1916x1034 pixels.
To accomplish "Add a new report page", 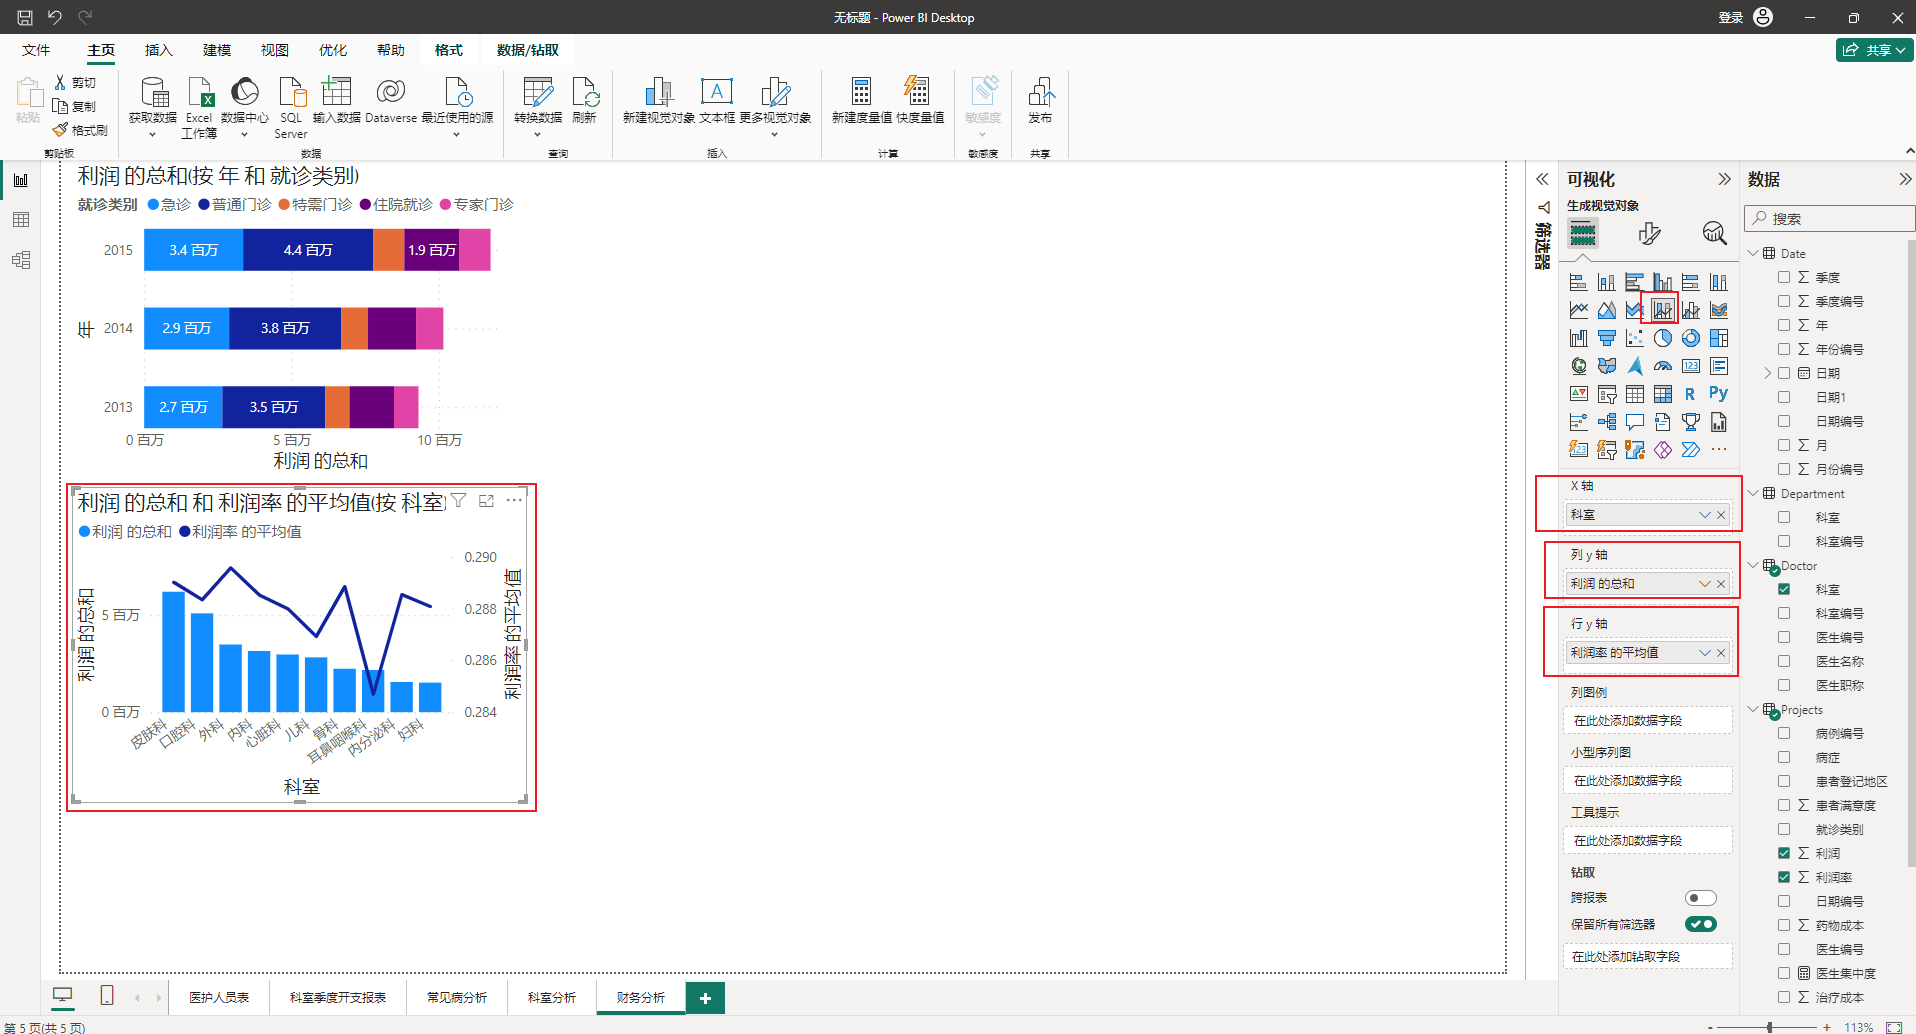I will pyautogui.click(x=705, y=998).
